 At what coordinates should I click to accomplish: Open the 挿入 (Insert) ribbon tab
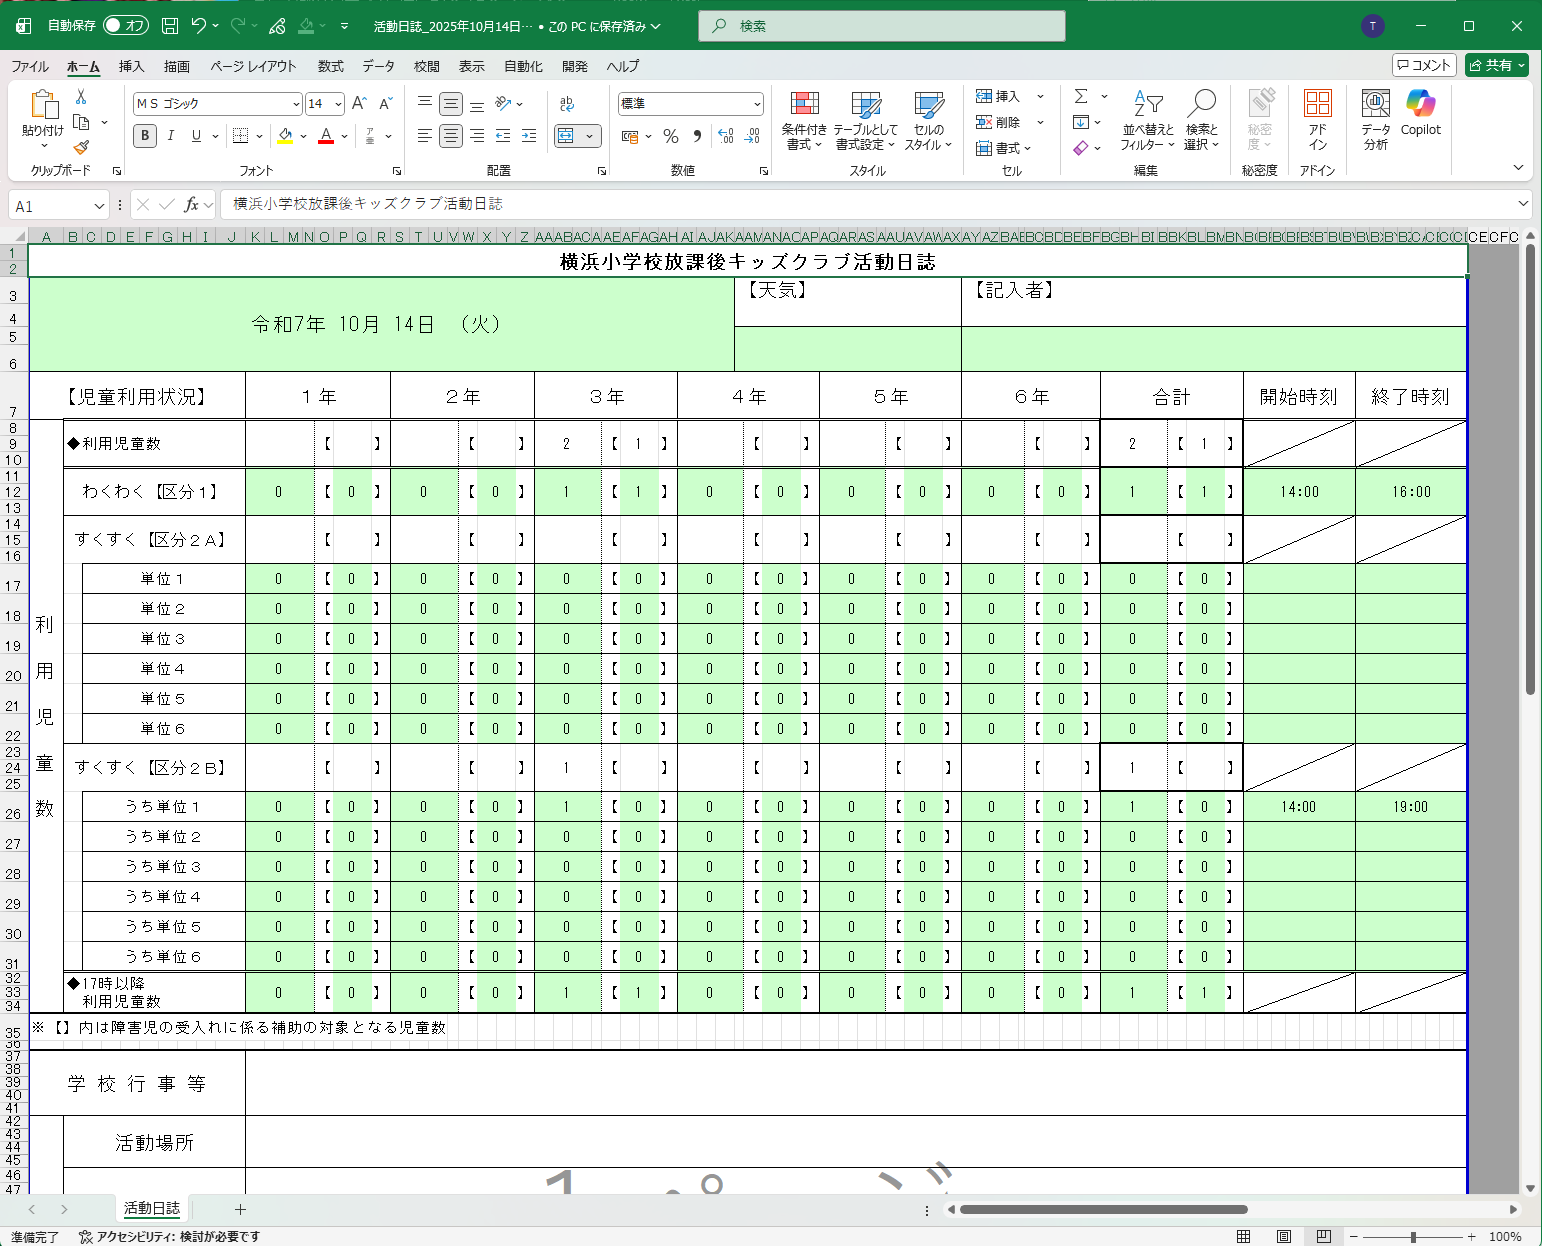point(131,66)
